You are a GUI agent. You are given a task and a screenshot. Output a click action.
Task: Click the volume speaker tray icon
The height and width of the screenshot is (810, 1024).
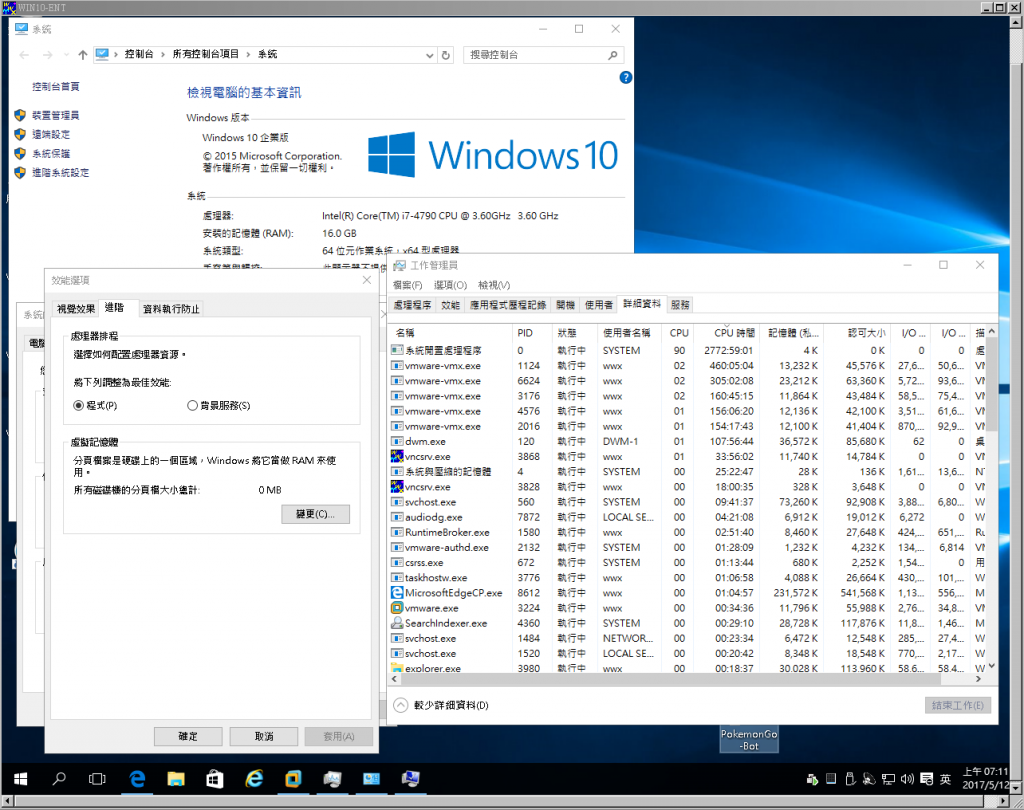pos(907,779)
